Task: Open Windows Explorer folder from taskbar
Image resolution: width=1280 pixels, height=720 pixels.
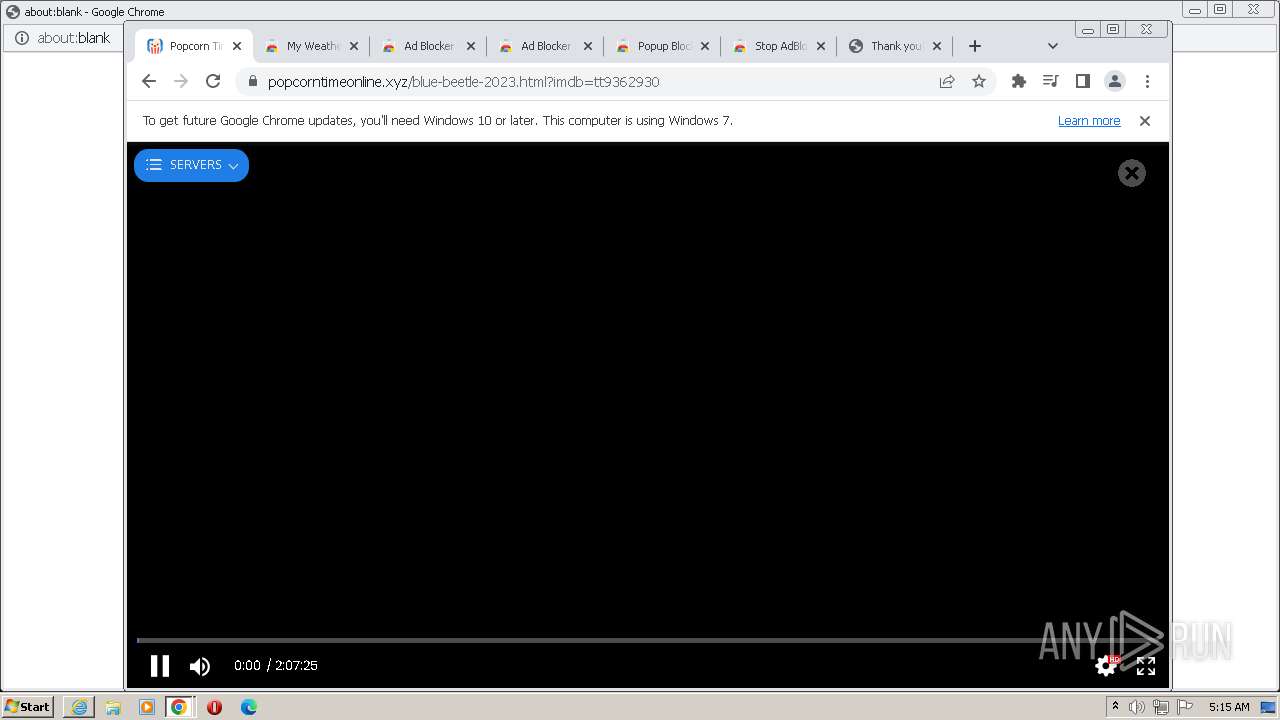Action: pyautogui.click(x=113, y=707)
